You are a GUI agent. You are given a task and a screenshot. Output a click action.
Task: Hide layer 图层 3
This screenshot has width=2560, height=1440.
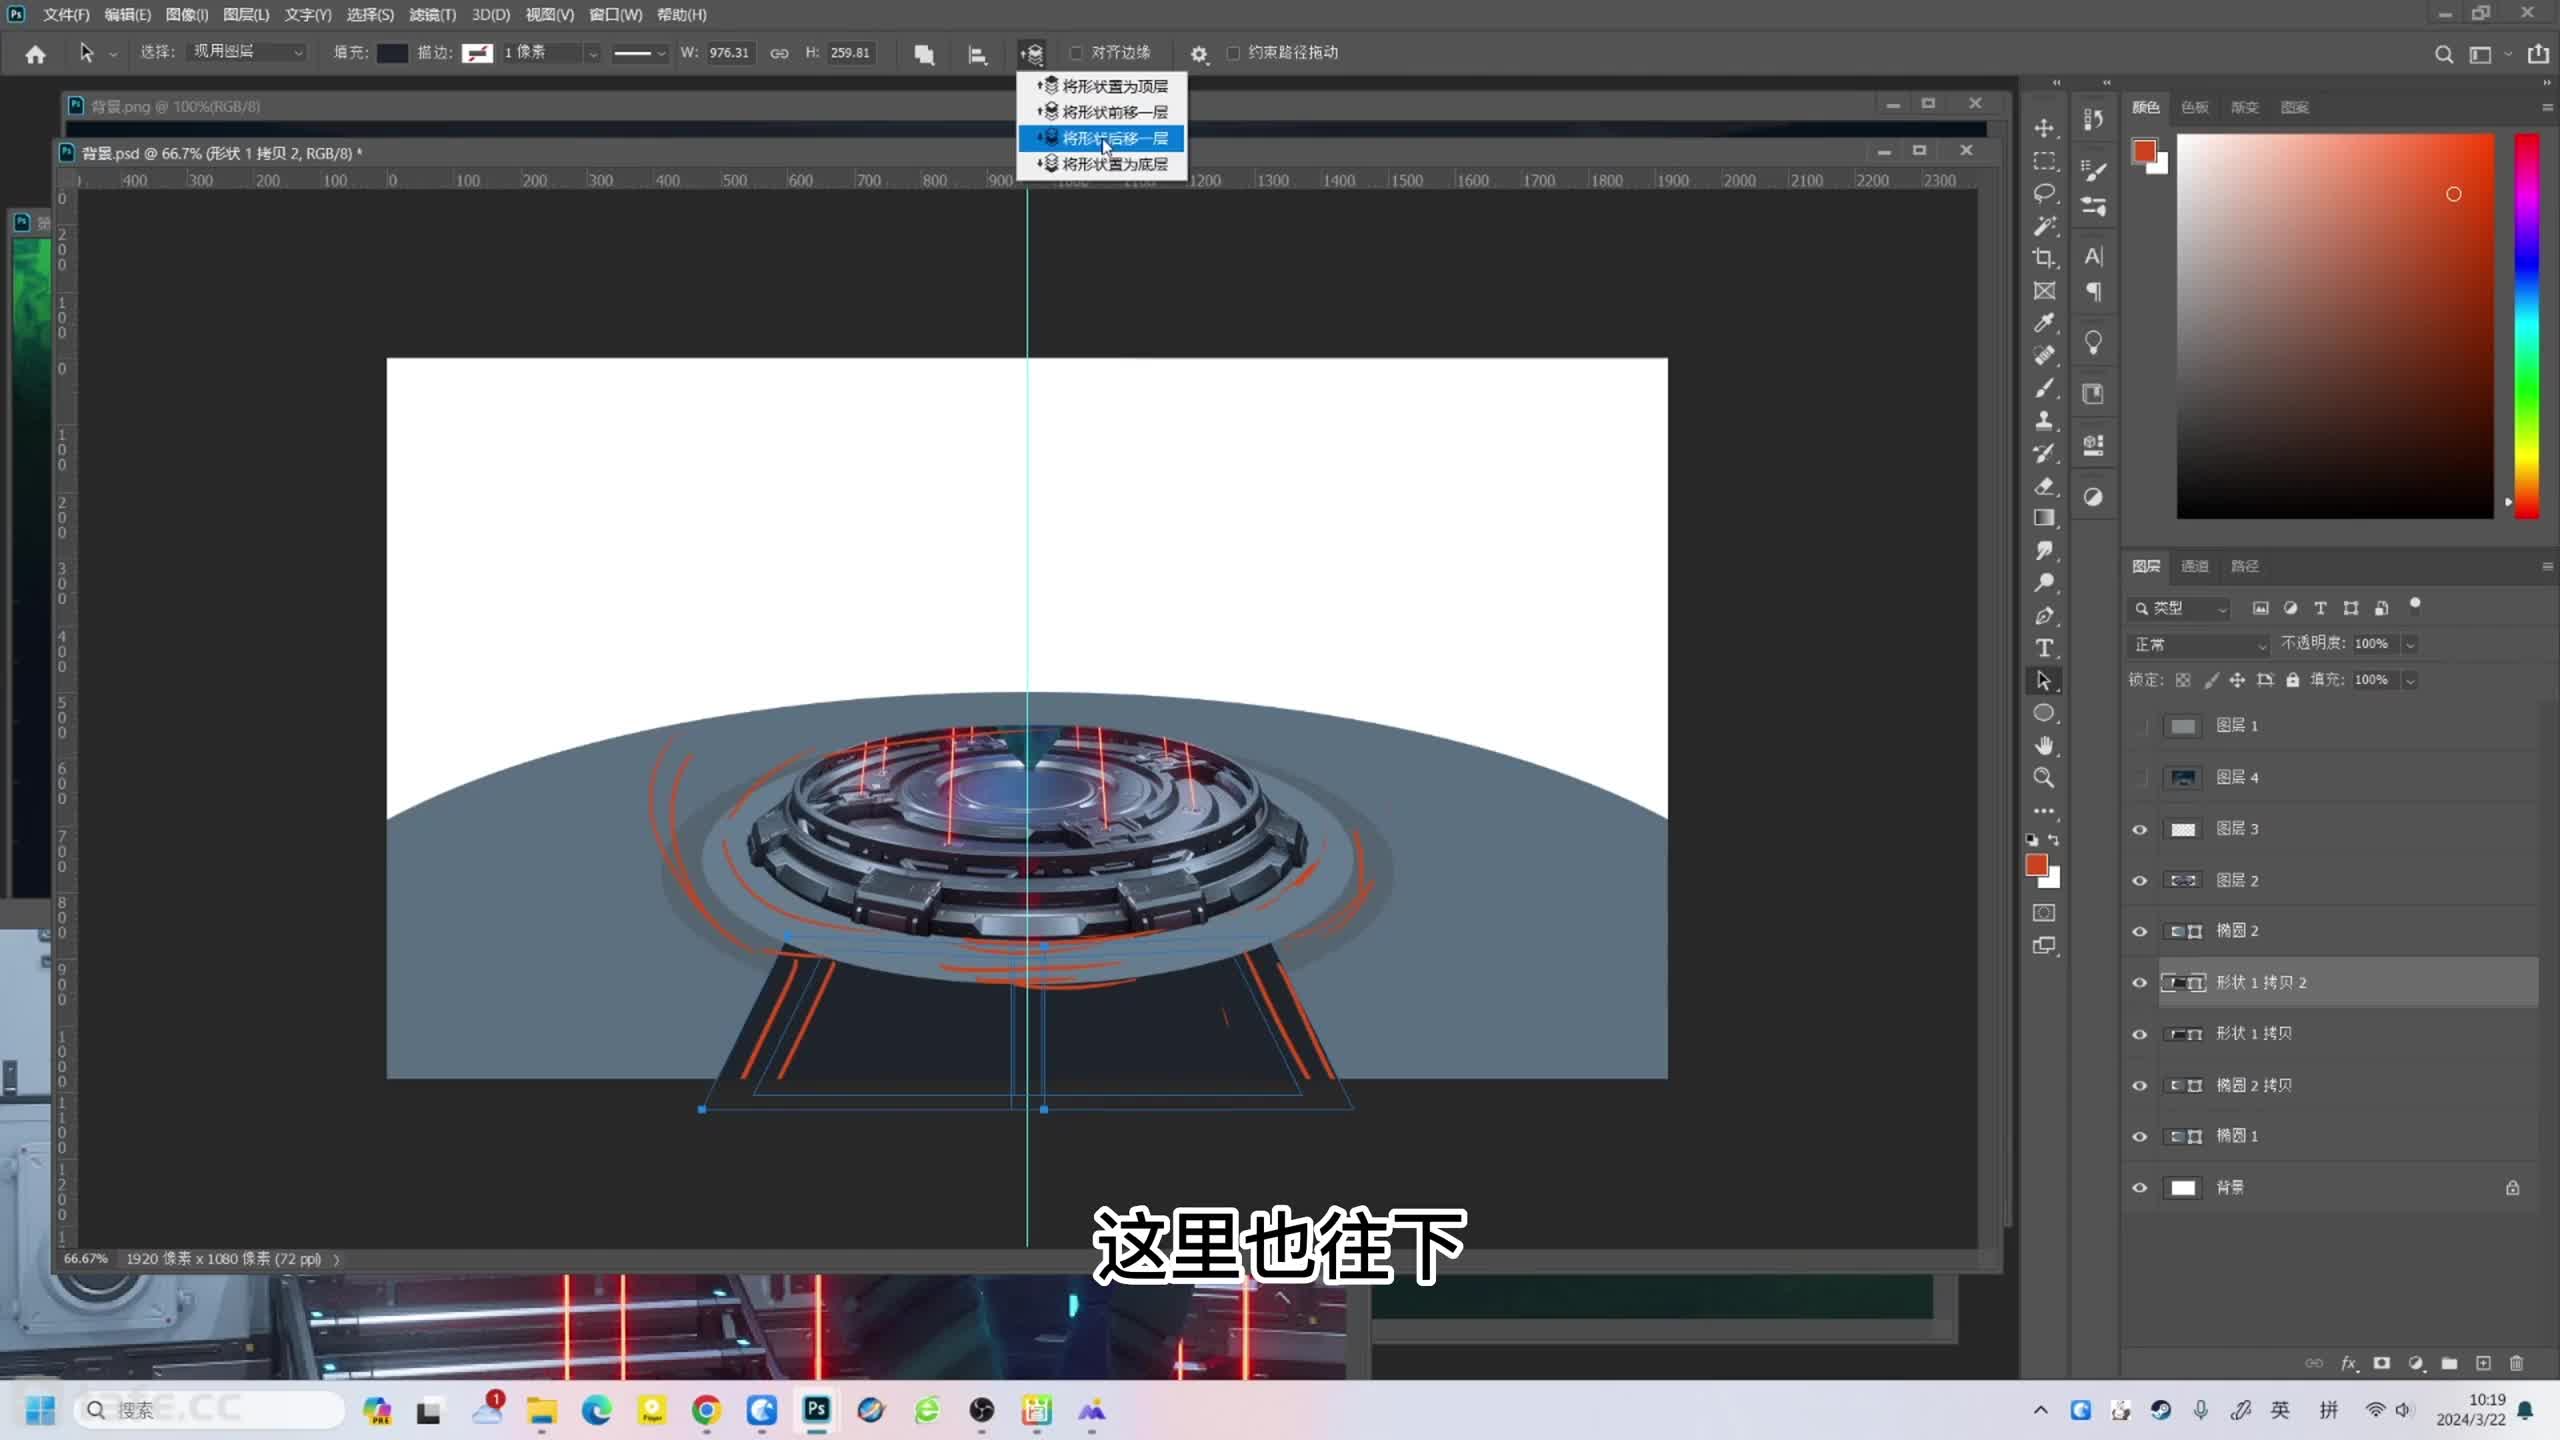(2140, 829)
